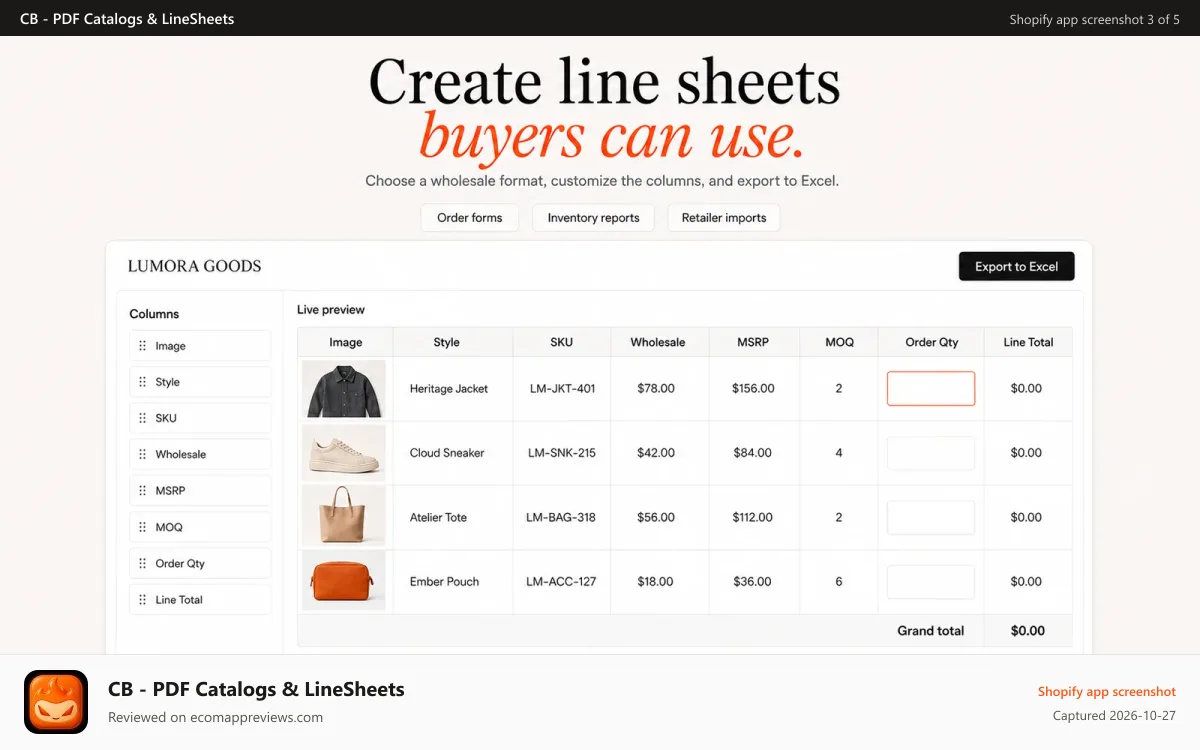
Task: Click the drag handle beside Style column
Action: point(143,382)
